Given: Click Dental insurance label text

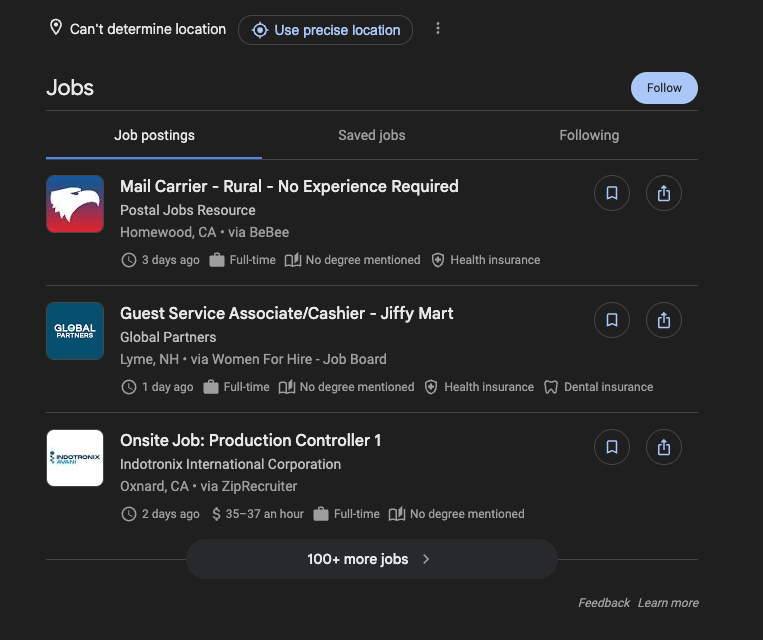Looking at the screenshot, I should 609,387.
